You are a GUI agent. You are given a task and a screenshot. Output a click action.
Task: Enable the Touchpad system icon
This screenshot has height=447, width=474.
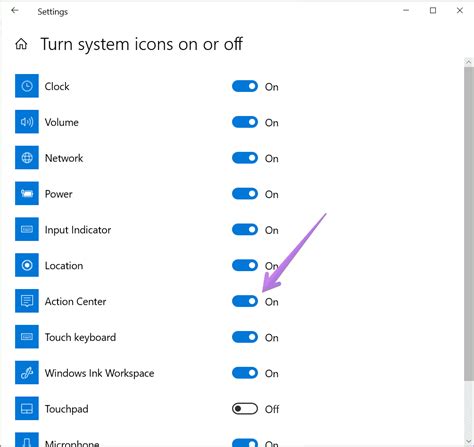point(245,409)
